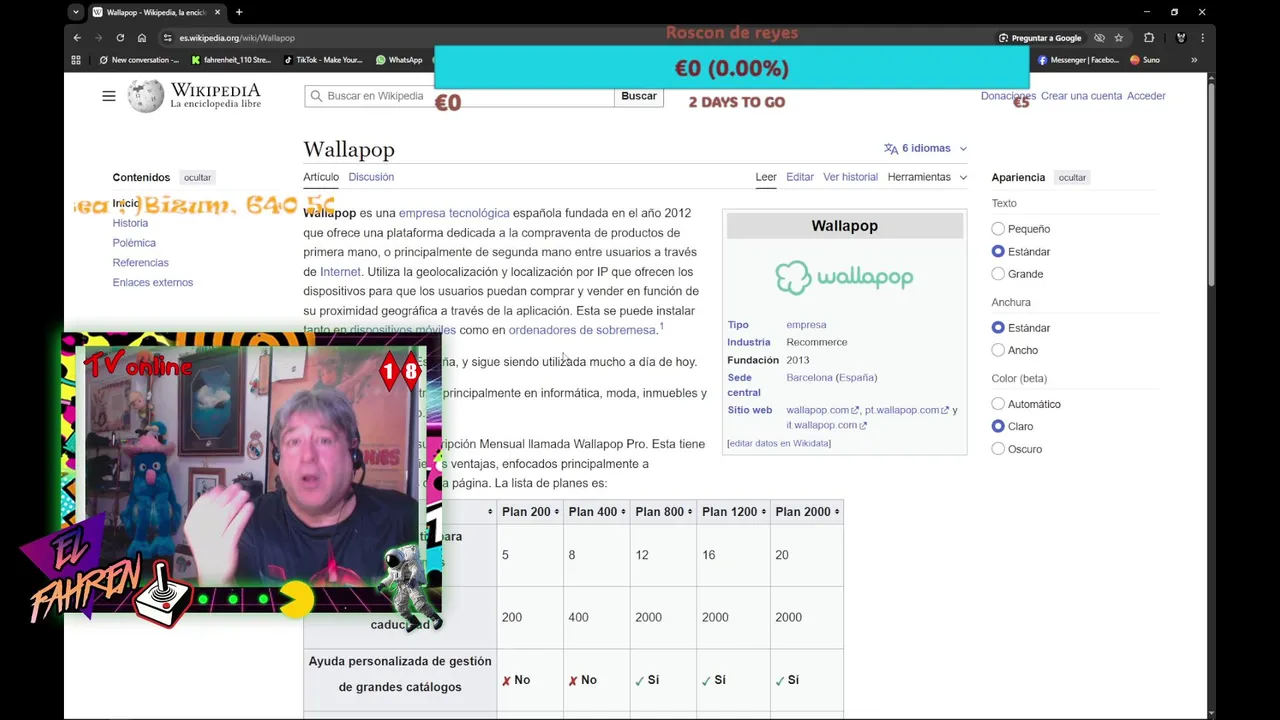Image resolution: width=1280 pixels, height=720 pixels.
Task: Click the magnifier icon in Wikipedia search
Action: coord(317,96)
